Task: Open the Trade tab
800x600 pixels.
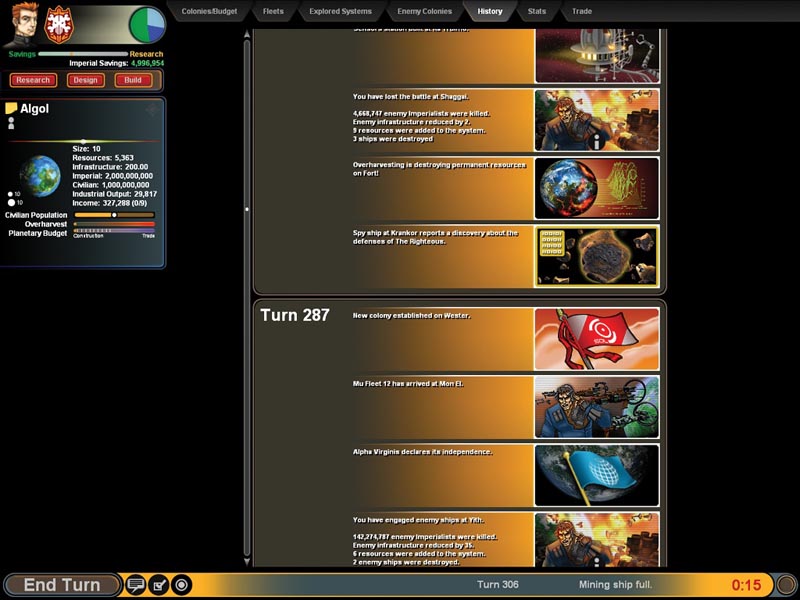Action: click(x=581, y=12)
